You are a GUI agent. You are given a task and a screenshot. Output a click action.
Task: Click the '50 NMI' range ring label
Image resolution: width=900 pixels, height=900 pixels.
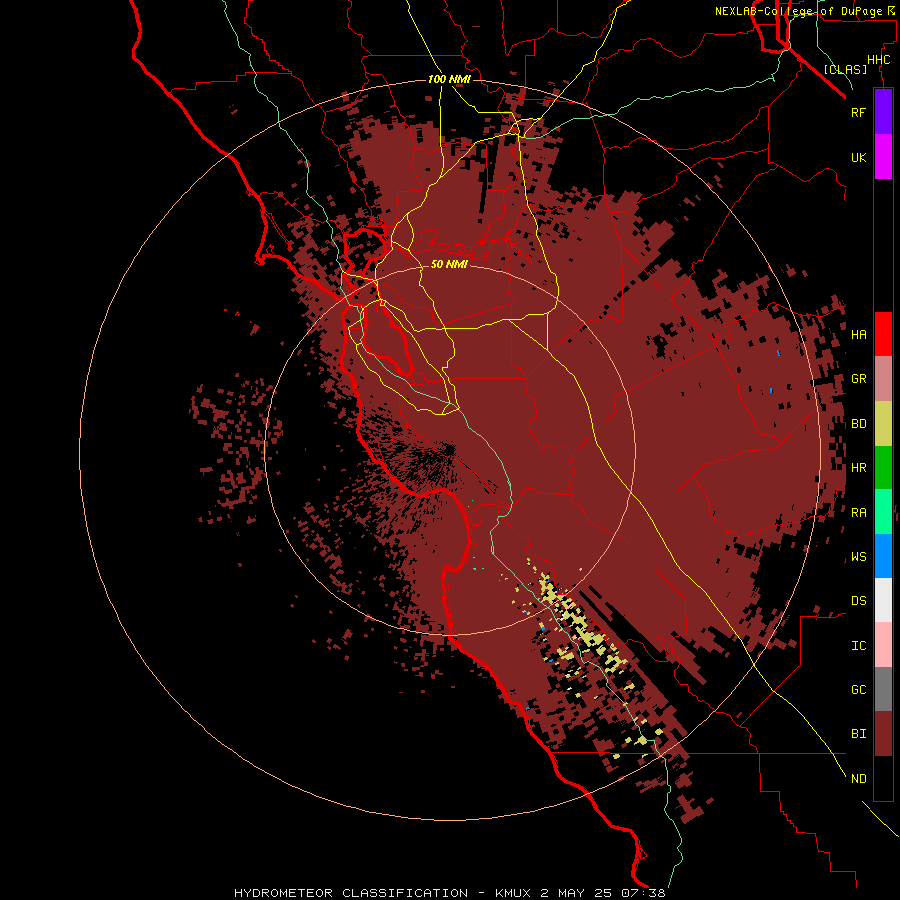449,264
